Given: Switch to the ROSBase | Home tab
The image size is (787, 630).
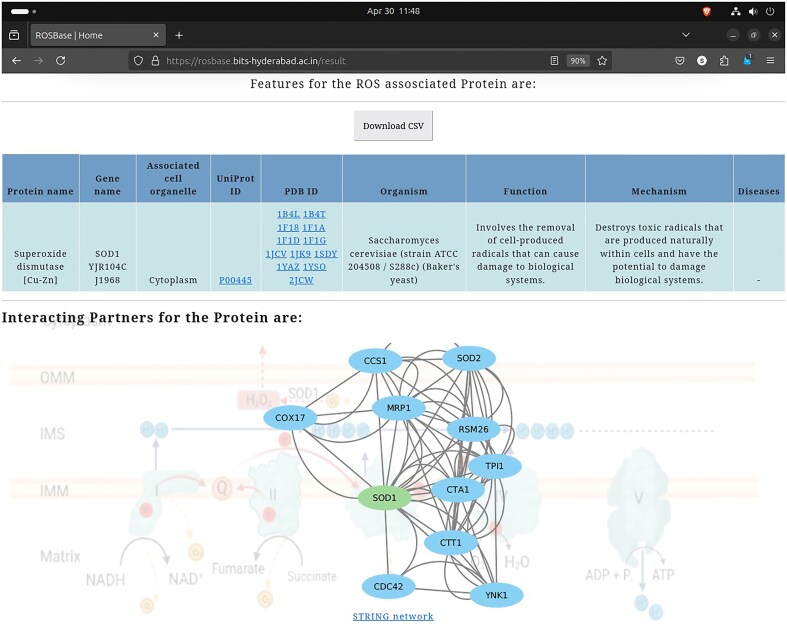Looking at the screenshot, I should coord(98,35).
